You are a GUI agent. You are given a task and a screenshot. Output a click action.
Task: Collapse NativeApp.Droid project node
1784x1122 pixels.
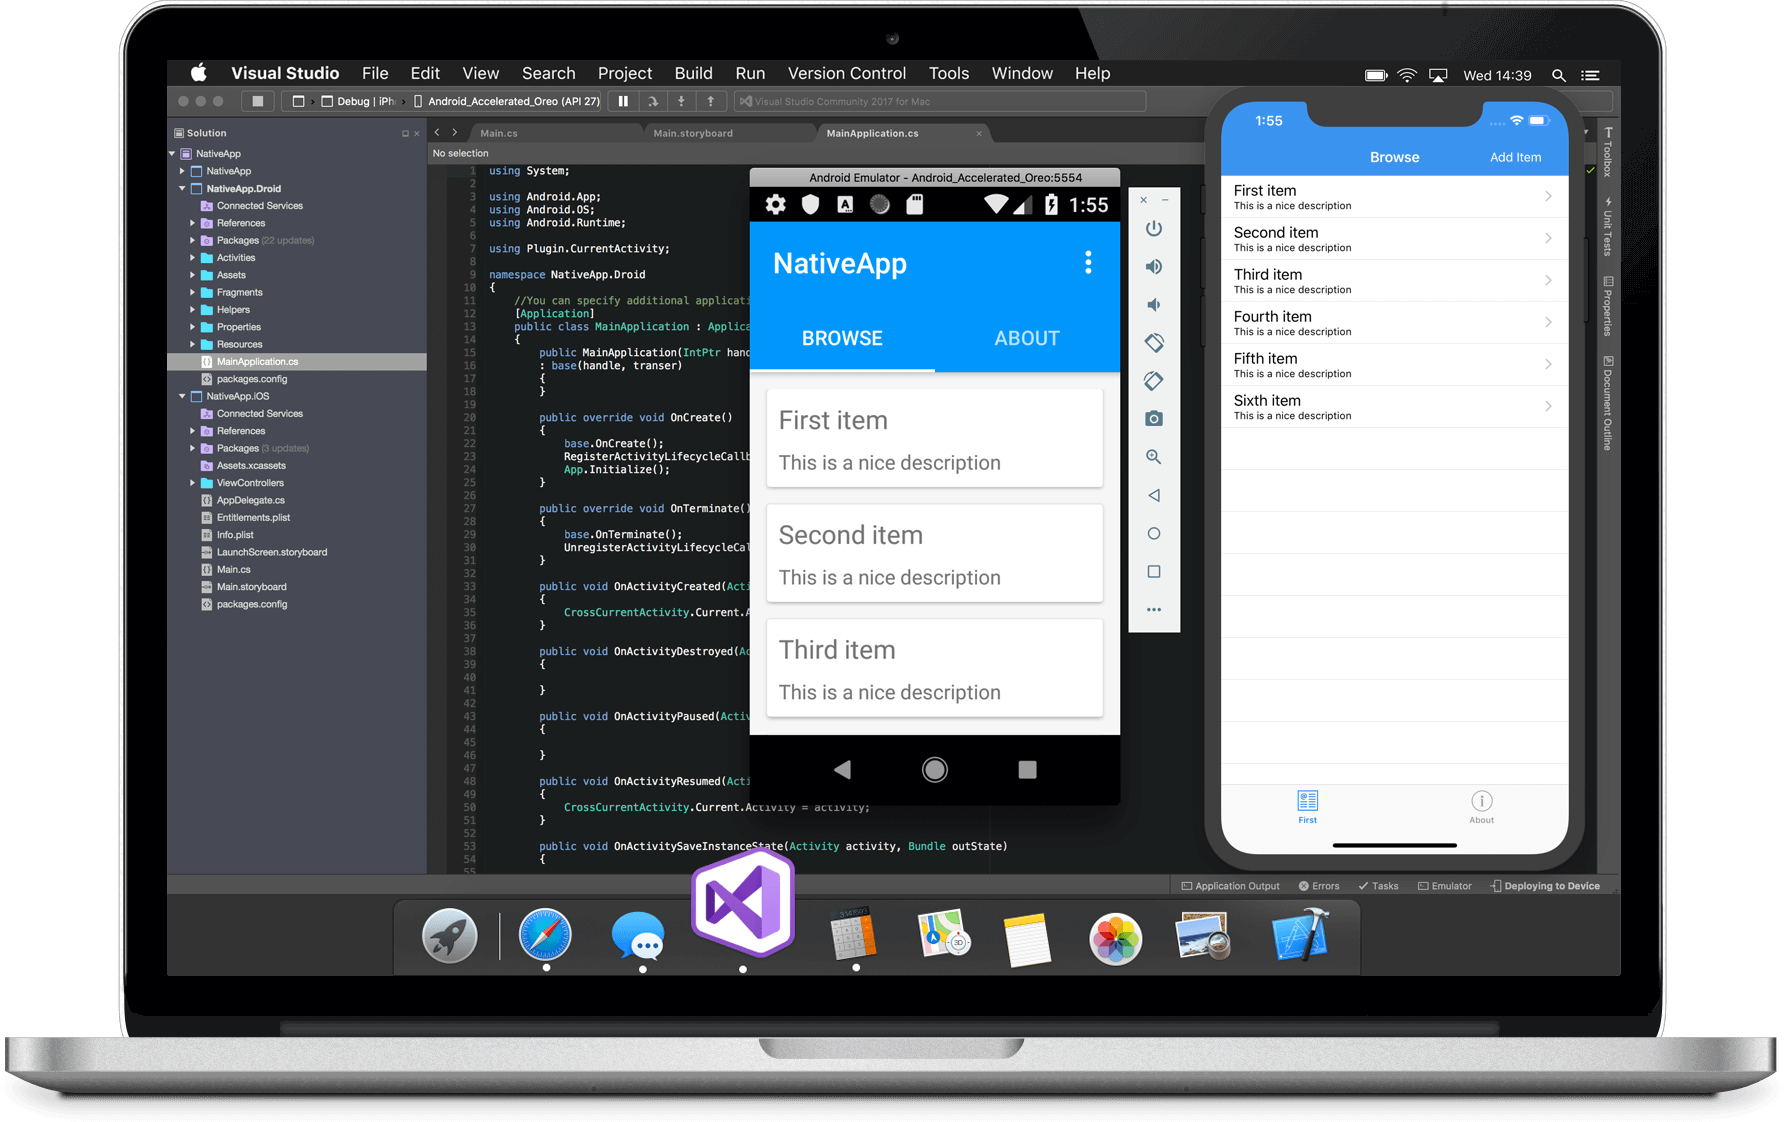(x=182, y=188)
